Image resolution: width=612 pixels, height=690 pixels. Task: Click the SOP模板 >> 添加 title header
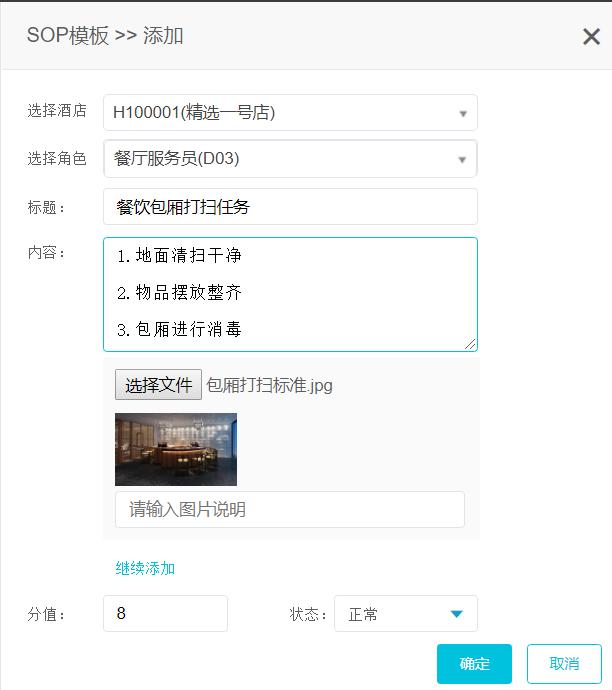pyautogui.click(x=105, y=36)
